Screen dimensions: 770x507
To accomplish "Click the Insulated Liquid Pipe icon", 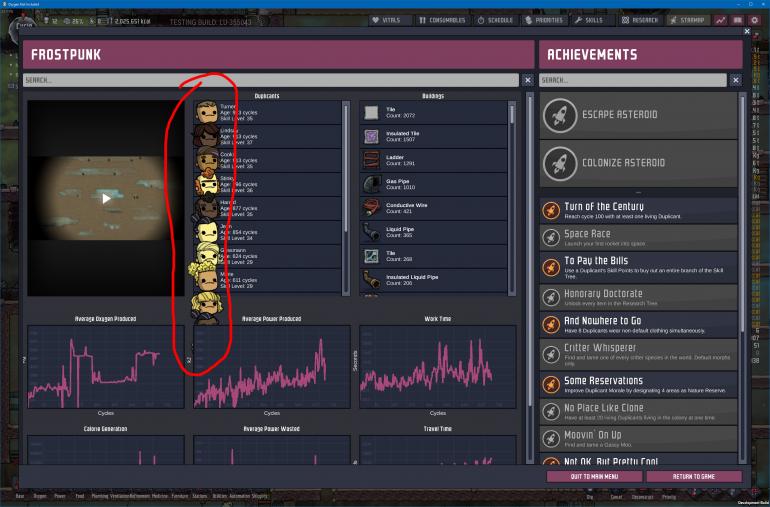I will (371, 280).
